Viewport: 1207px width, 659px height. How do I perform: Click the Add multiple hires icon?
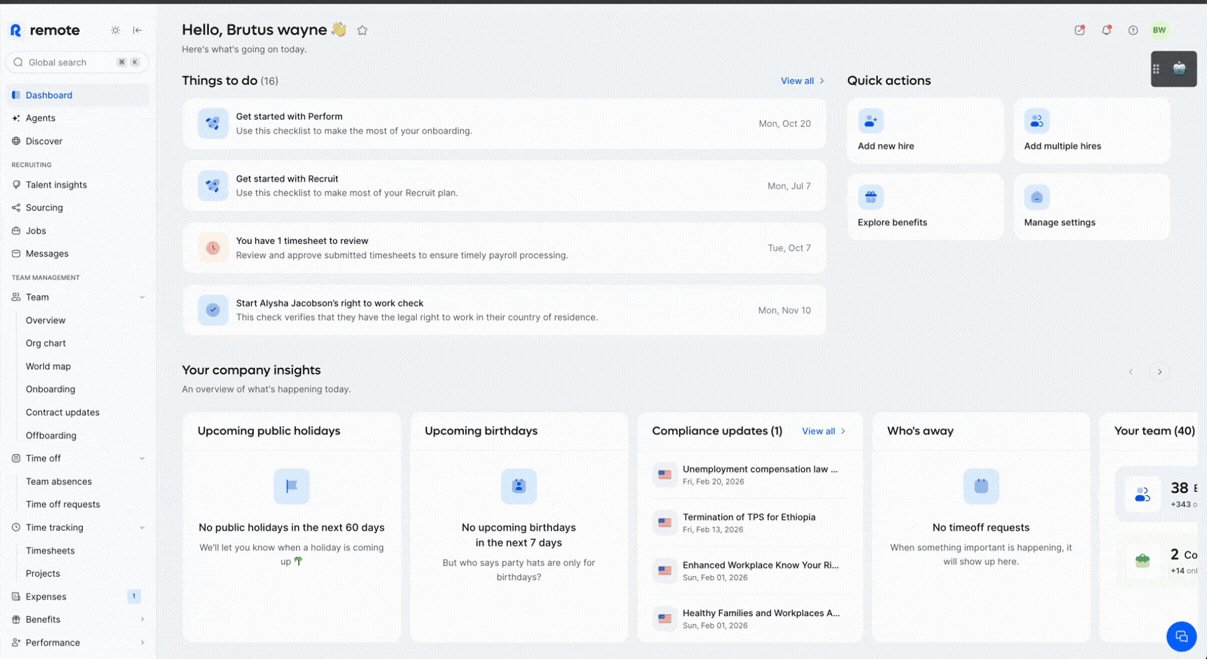[x=1037, y=121]
